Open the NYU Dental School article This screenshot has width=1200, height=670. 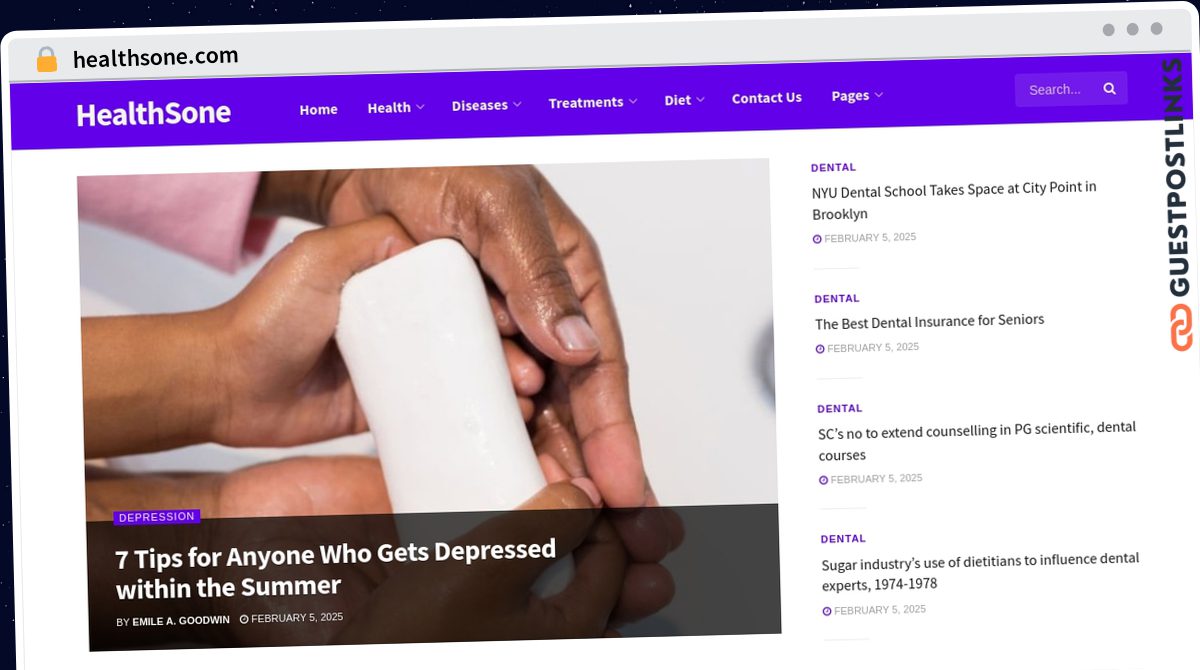(x=955, y=201)
